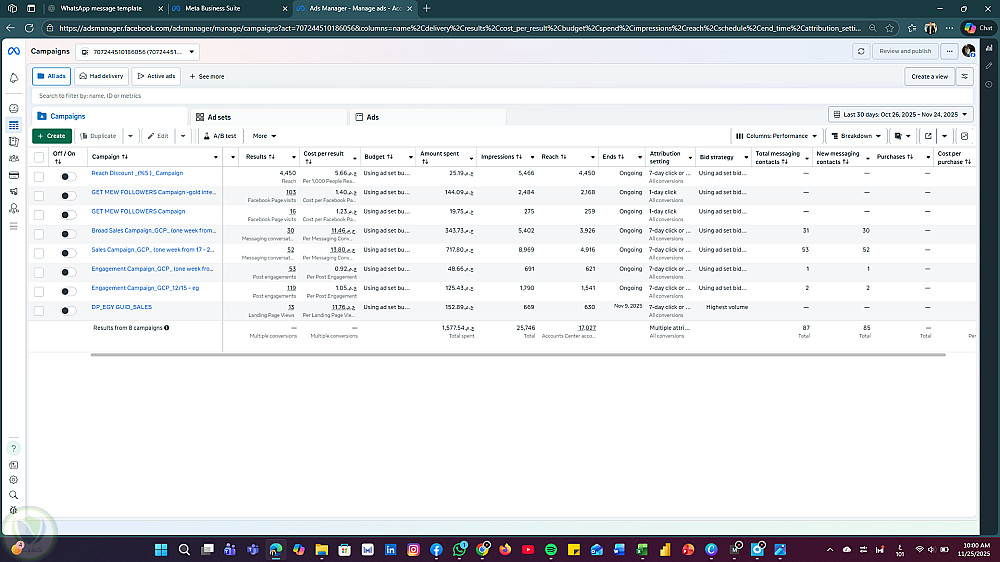Toggle the Reach Discount campaign on/off switch
Image resolution: width=1000 pixels, height=562 pixels.
click(68, 177)
